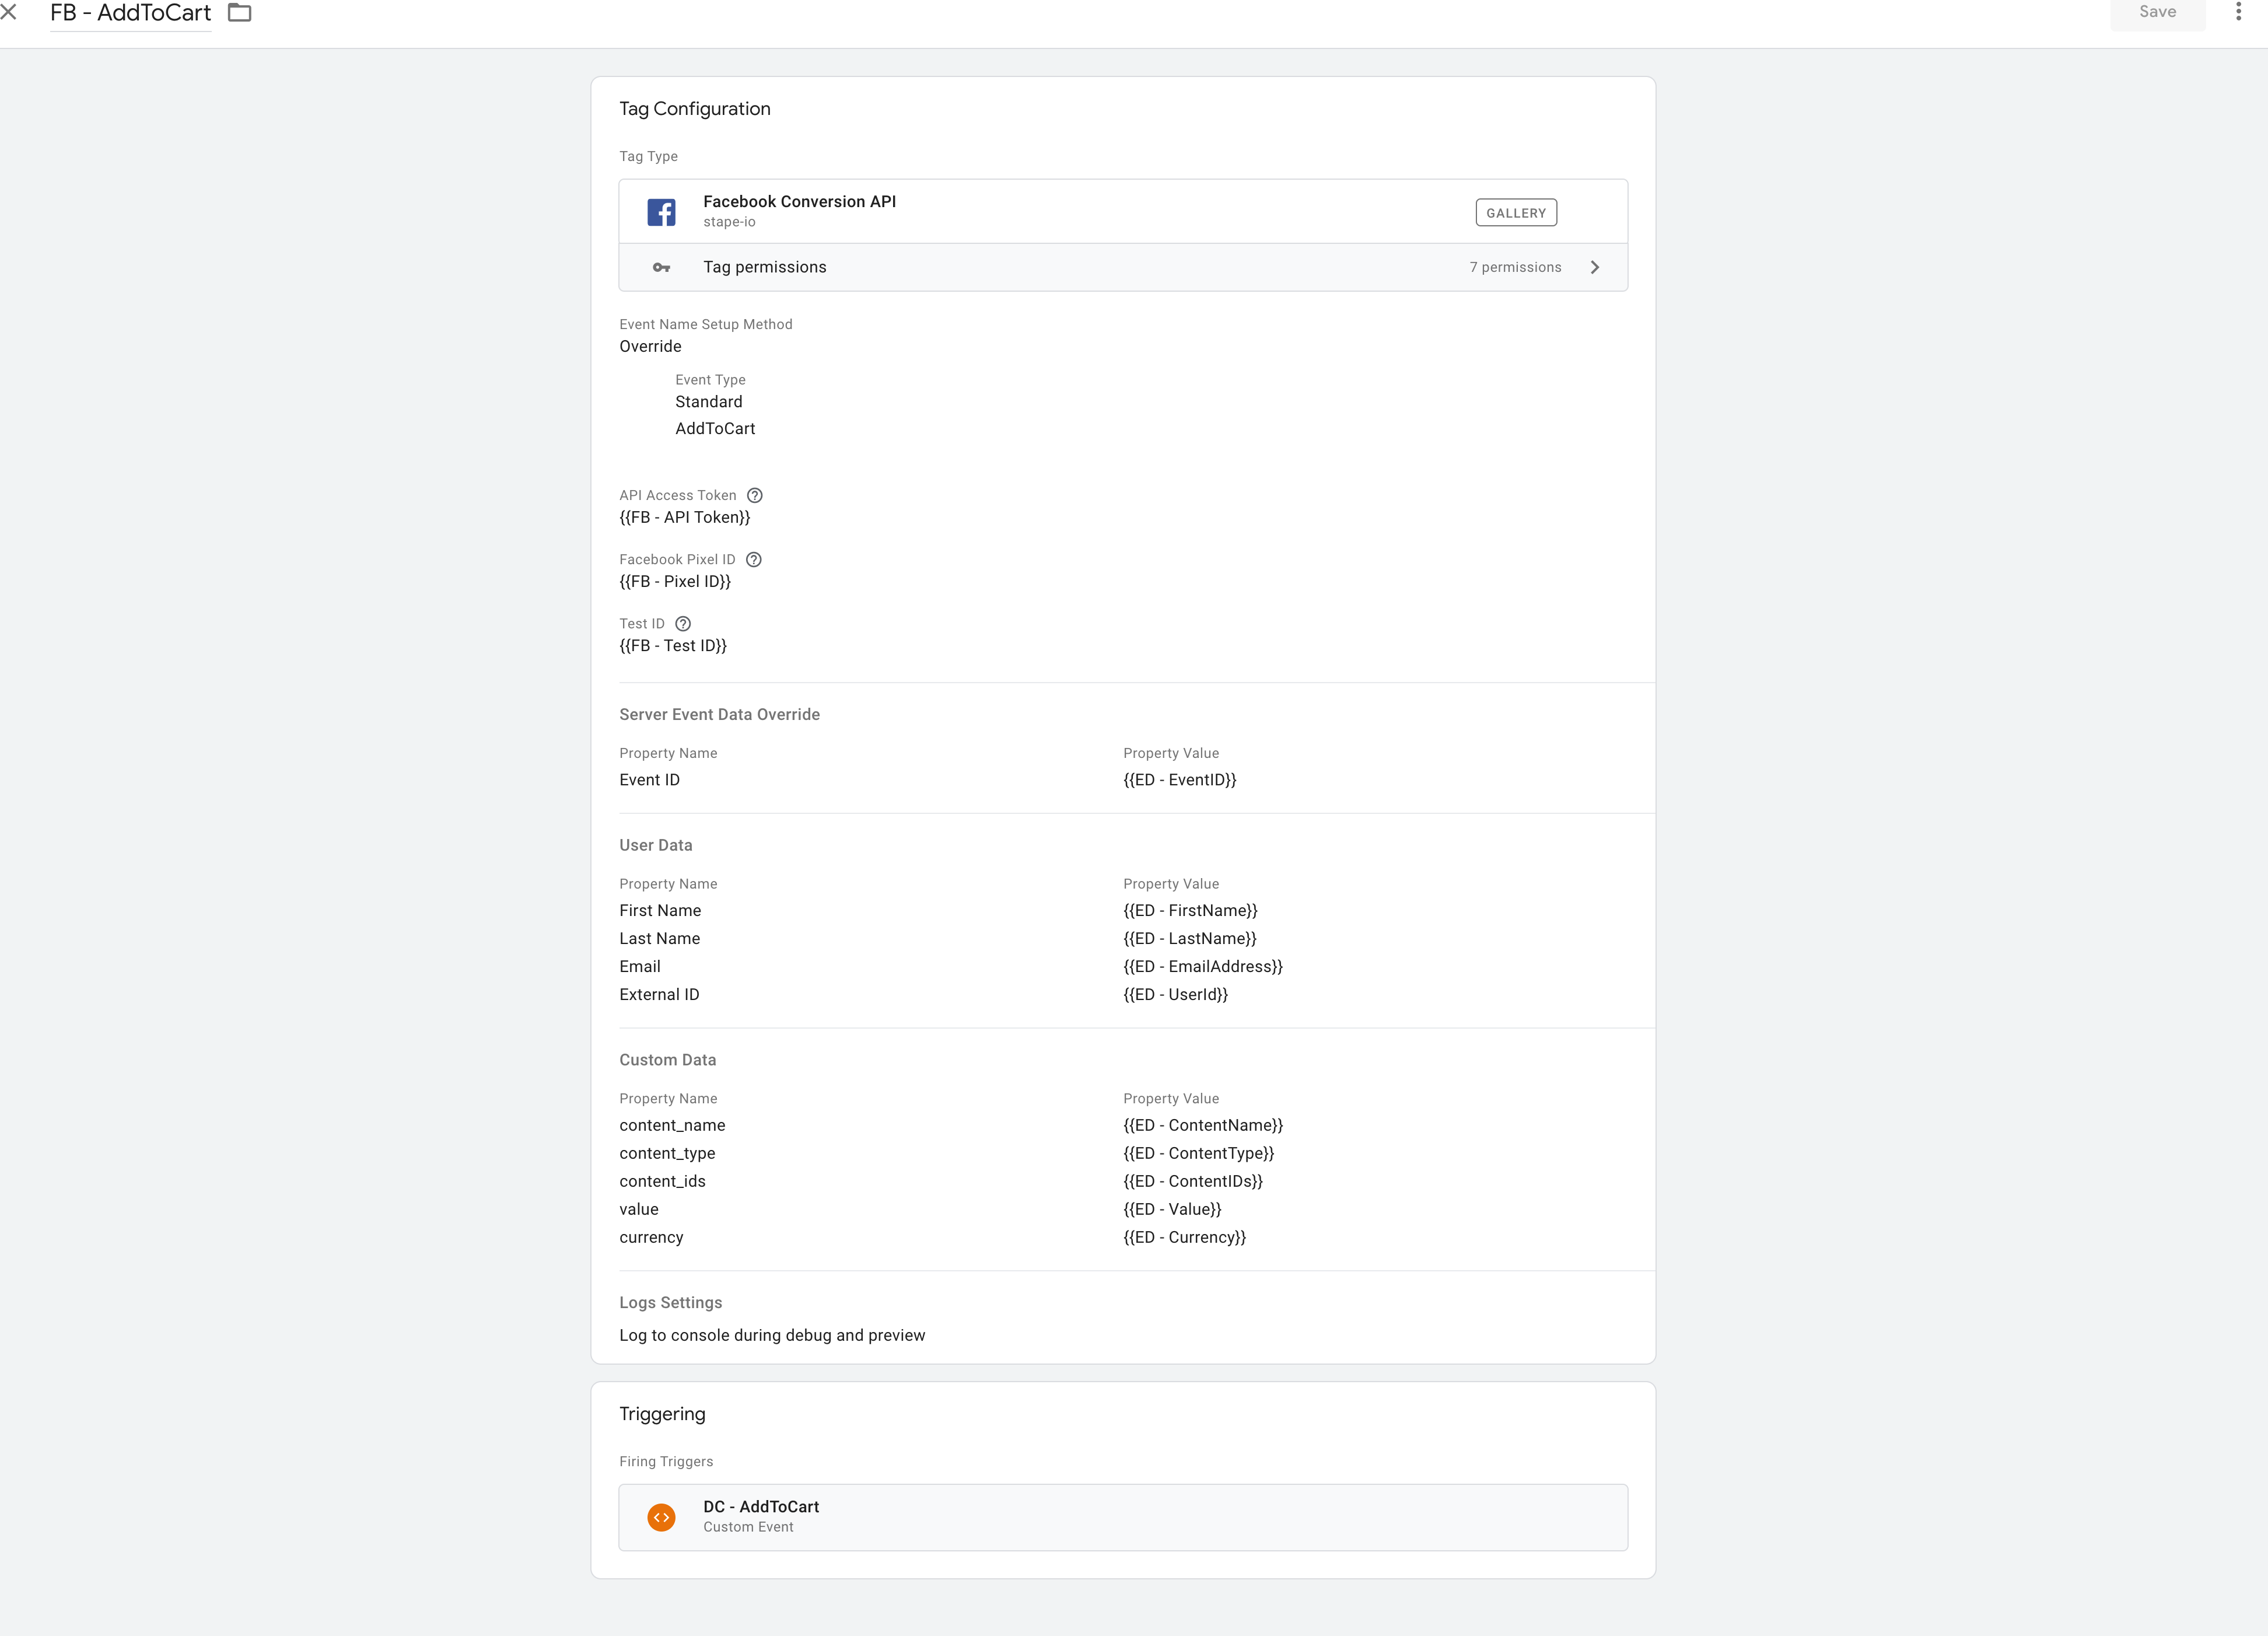2268x1636 pixels.
Task: Open help for API Access Token
Action: (x=755, y=495)
